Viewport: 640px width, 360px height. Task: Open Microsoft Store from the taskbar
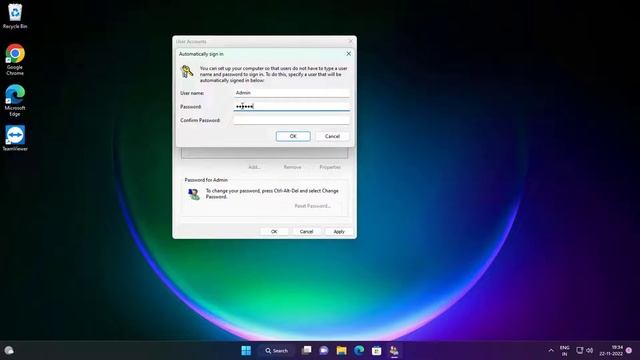click(x=376, y=351)
